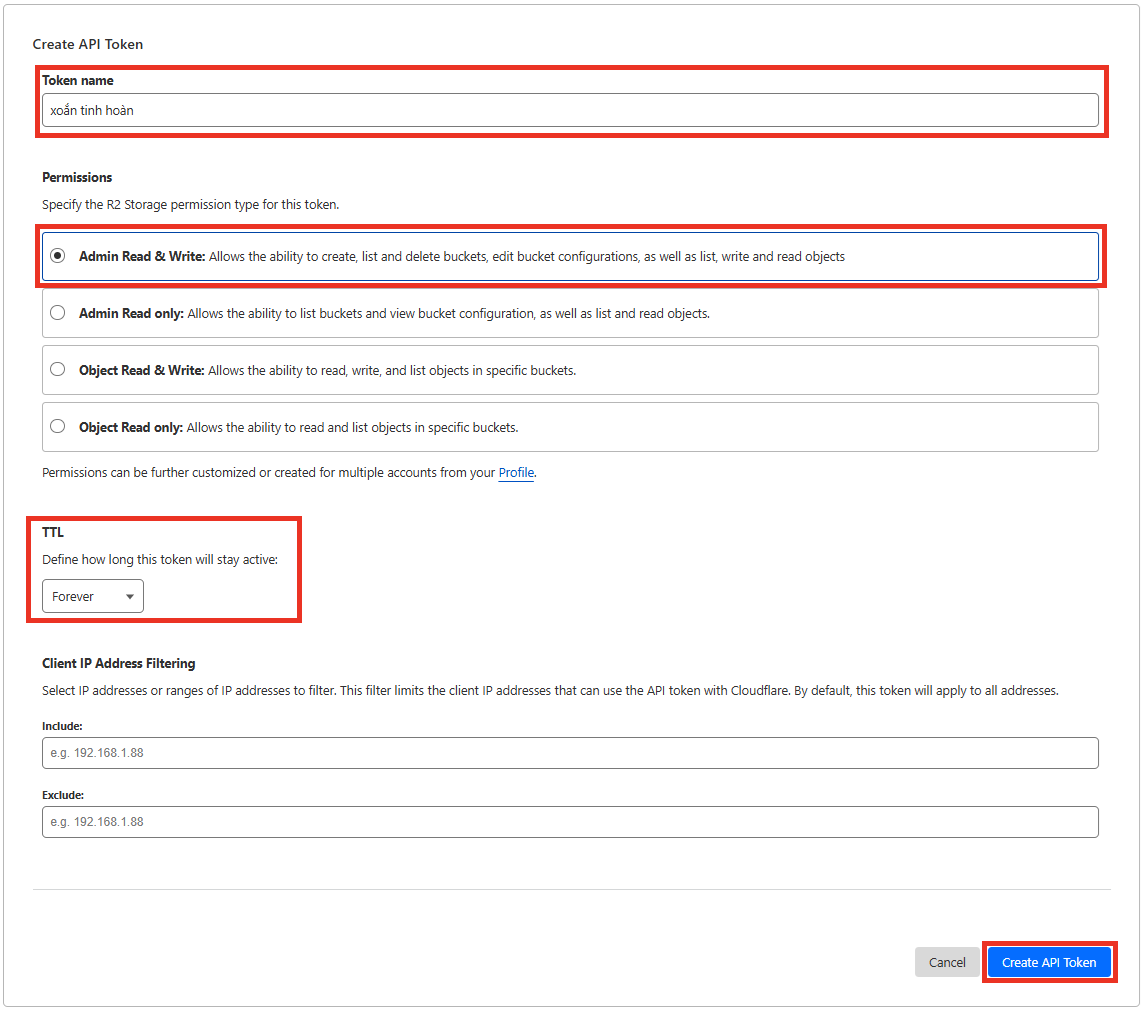Viewport: 1143px width, 1011px height.
Task: Click the "Exclude:" label text
Action: click(63, 795)
